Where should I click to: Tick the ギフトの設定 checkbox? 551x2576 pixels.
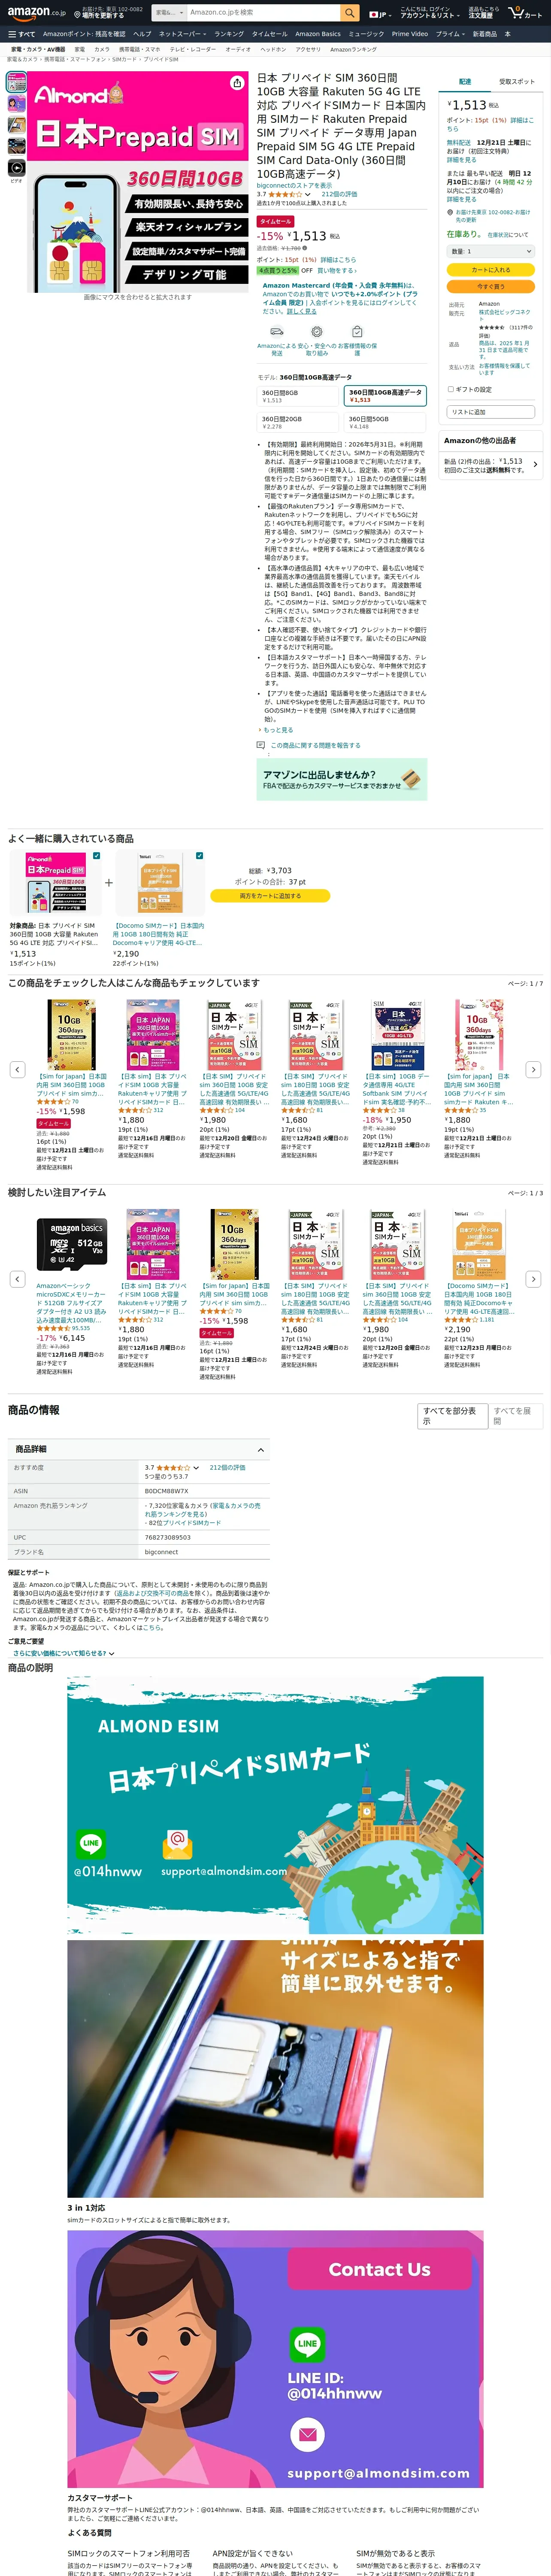450,389
